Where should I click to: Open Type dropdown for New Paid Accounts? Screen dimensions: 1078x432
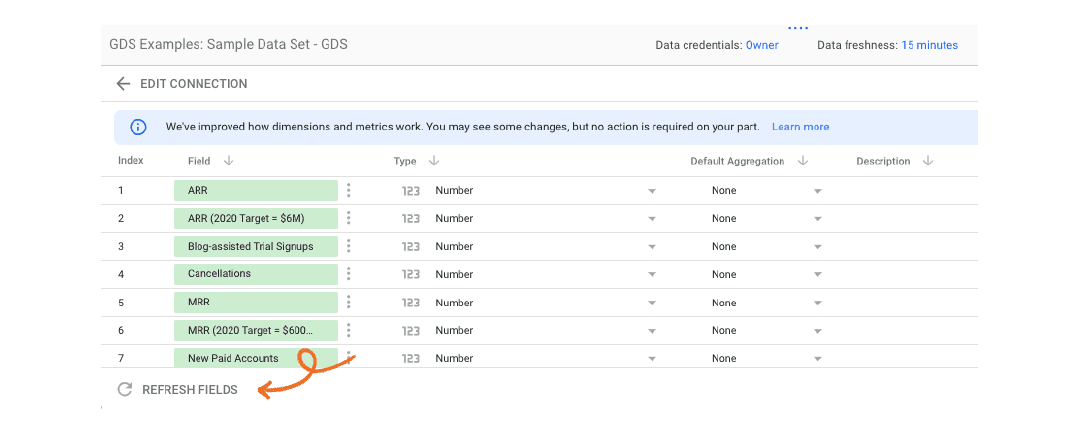652,359
